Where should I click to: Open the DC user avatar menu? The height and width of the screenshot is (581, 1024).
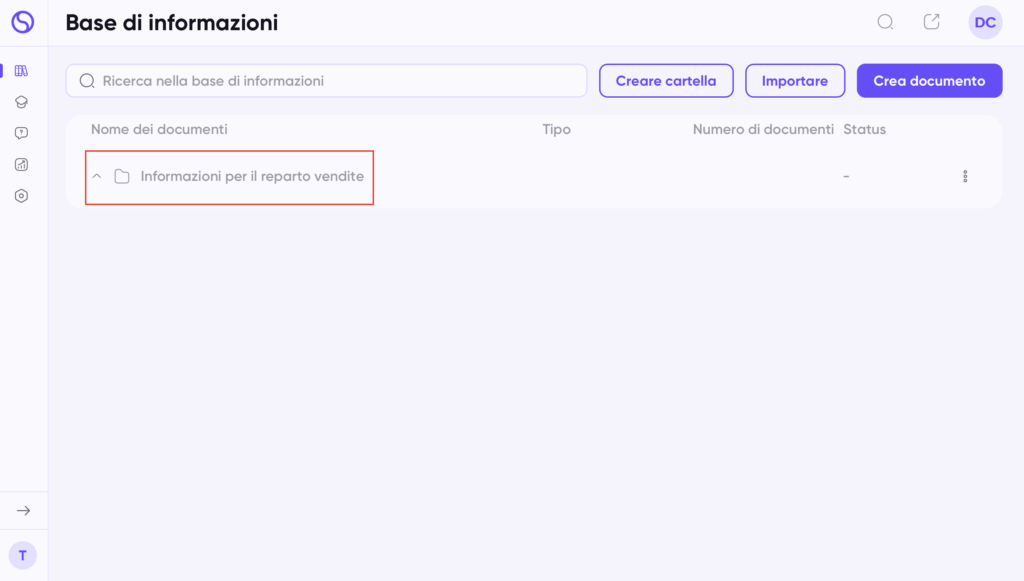tap(985, 22)
